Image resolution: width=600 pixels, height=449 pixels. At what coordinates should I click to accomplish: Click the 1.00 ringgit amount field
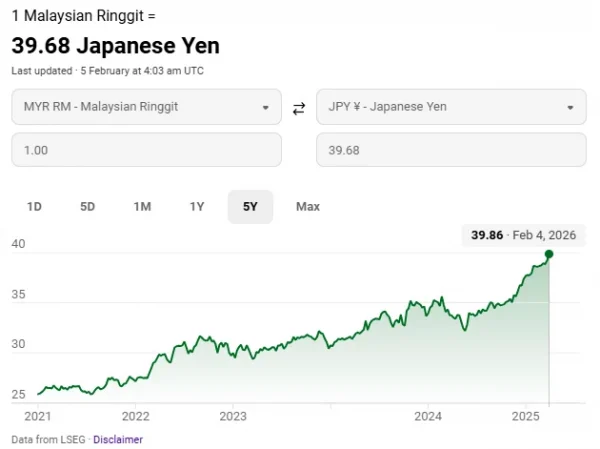146,150
